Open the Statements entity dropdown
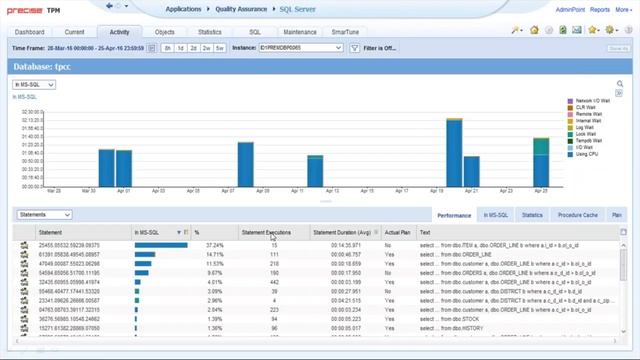This screenshot has width=640, height=360. [44, 214]
